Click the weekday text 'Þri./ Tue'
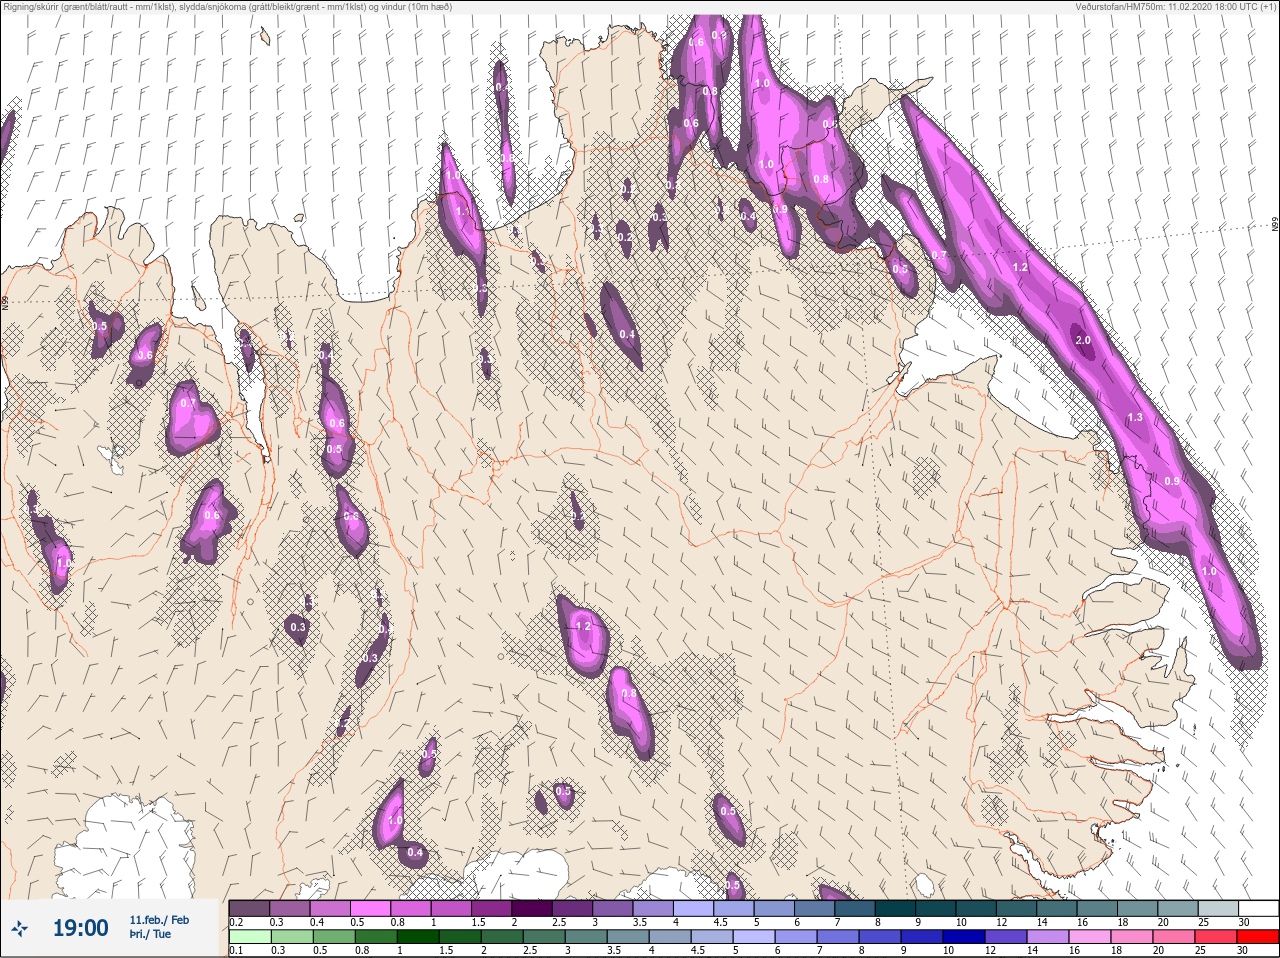 (x=149, y=935)
